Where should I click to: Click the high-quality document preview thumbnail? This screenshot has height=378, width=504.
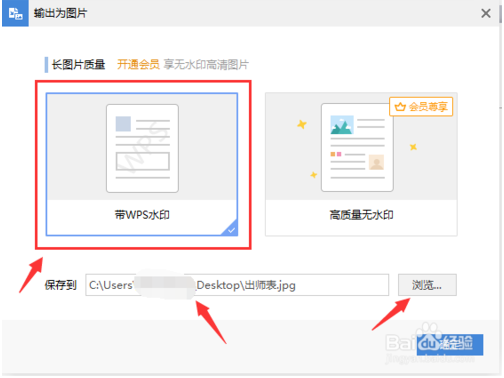pyautogui.click(x=357, y=147)
